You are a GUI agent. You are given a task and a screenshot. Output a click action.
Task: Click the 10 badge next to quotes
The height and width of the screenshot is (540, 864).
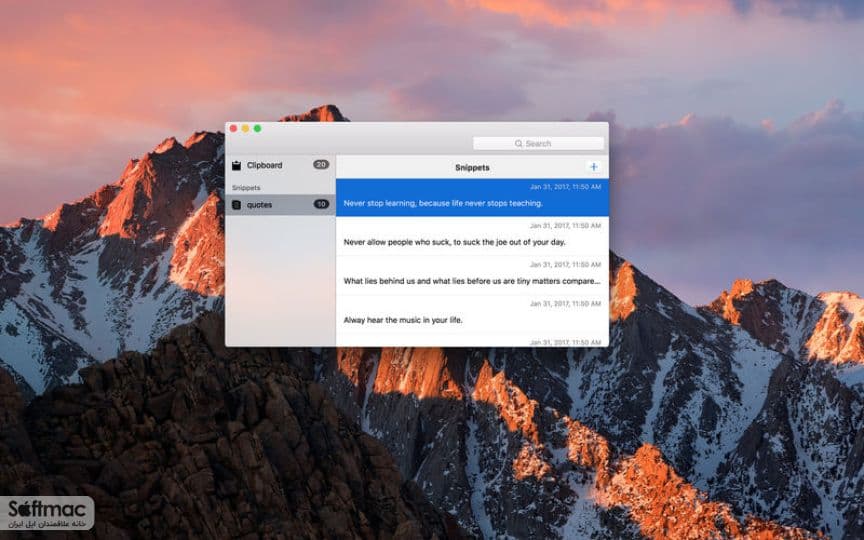tap(321, 204)
